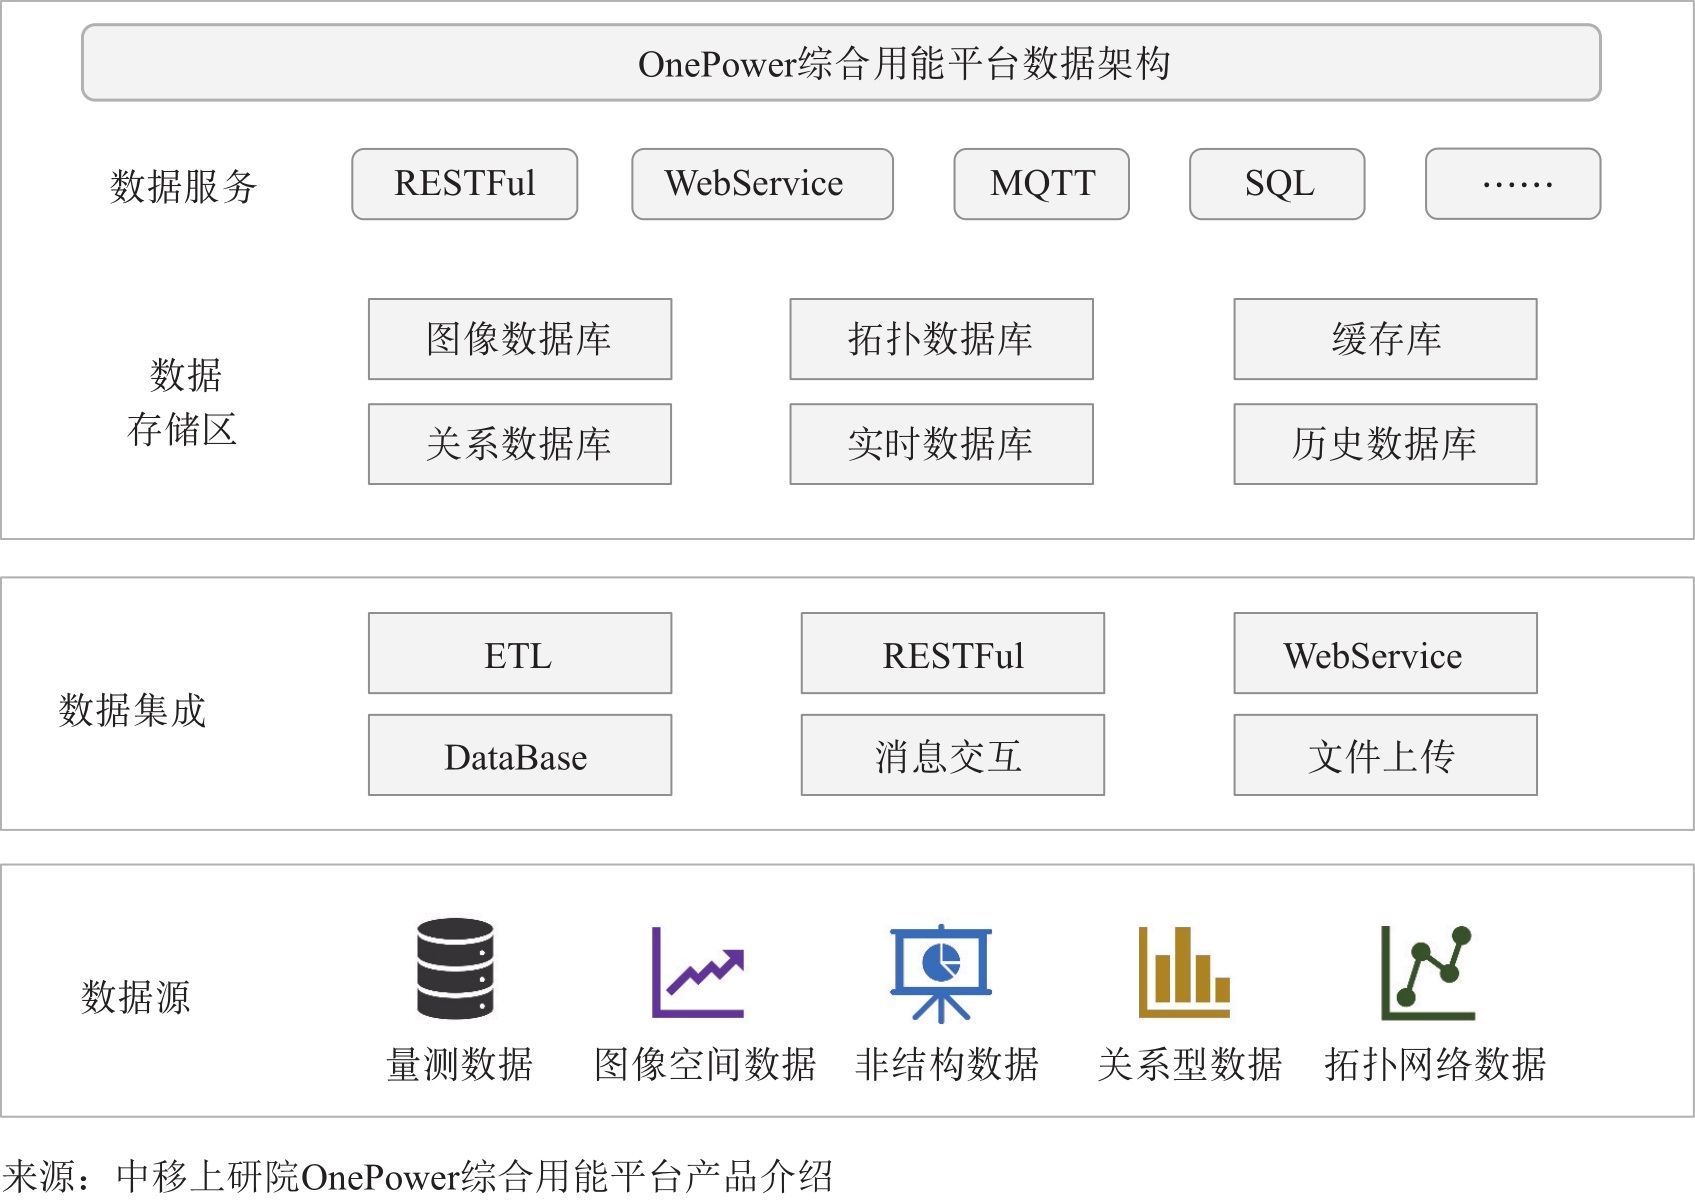1695x1202 pixels.
Task: Click the 拓扑数据库 storage box
Action: (x=941, y=339)
